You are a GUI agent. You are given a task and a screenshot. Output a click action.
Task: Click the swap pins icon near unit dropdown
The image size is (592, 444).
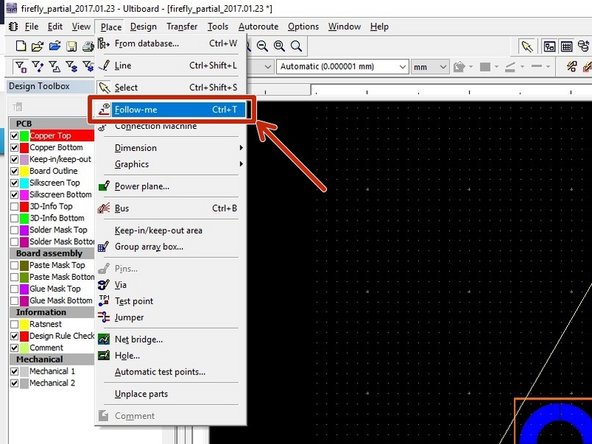click(x=572, y=67)
